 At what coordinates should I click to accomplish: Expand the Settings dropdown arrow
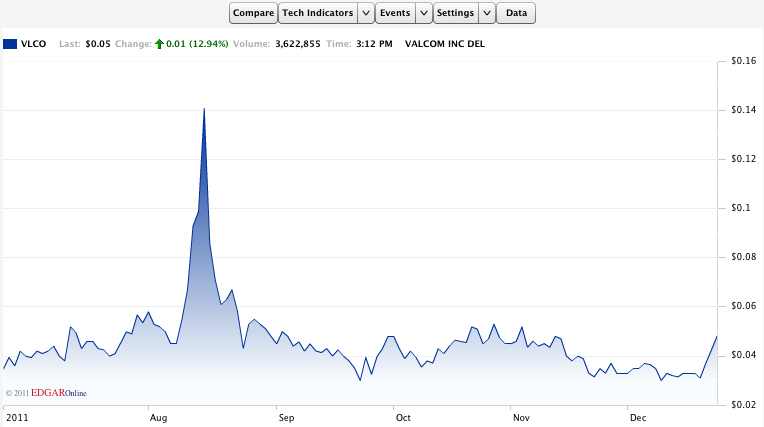click(487, 13)
